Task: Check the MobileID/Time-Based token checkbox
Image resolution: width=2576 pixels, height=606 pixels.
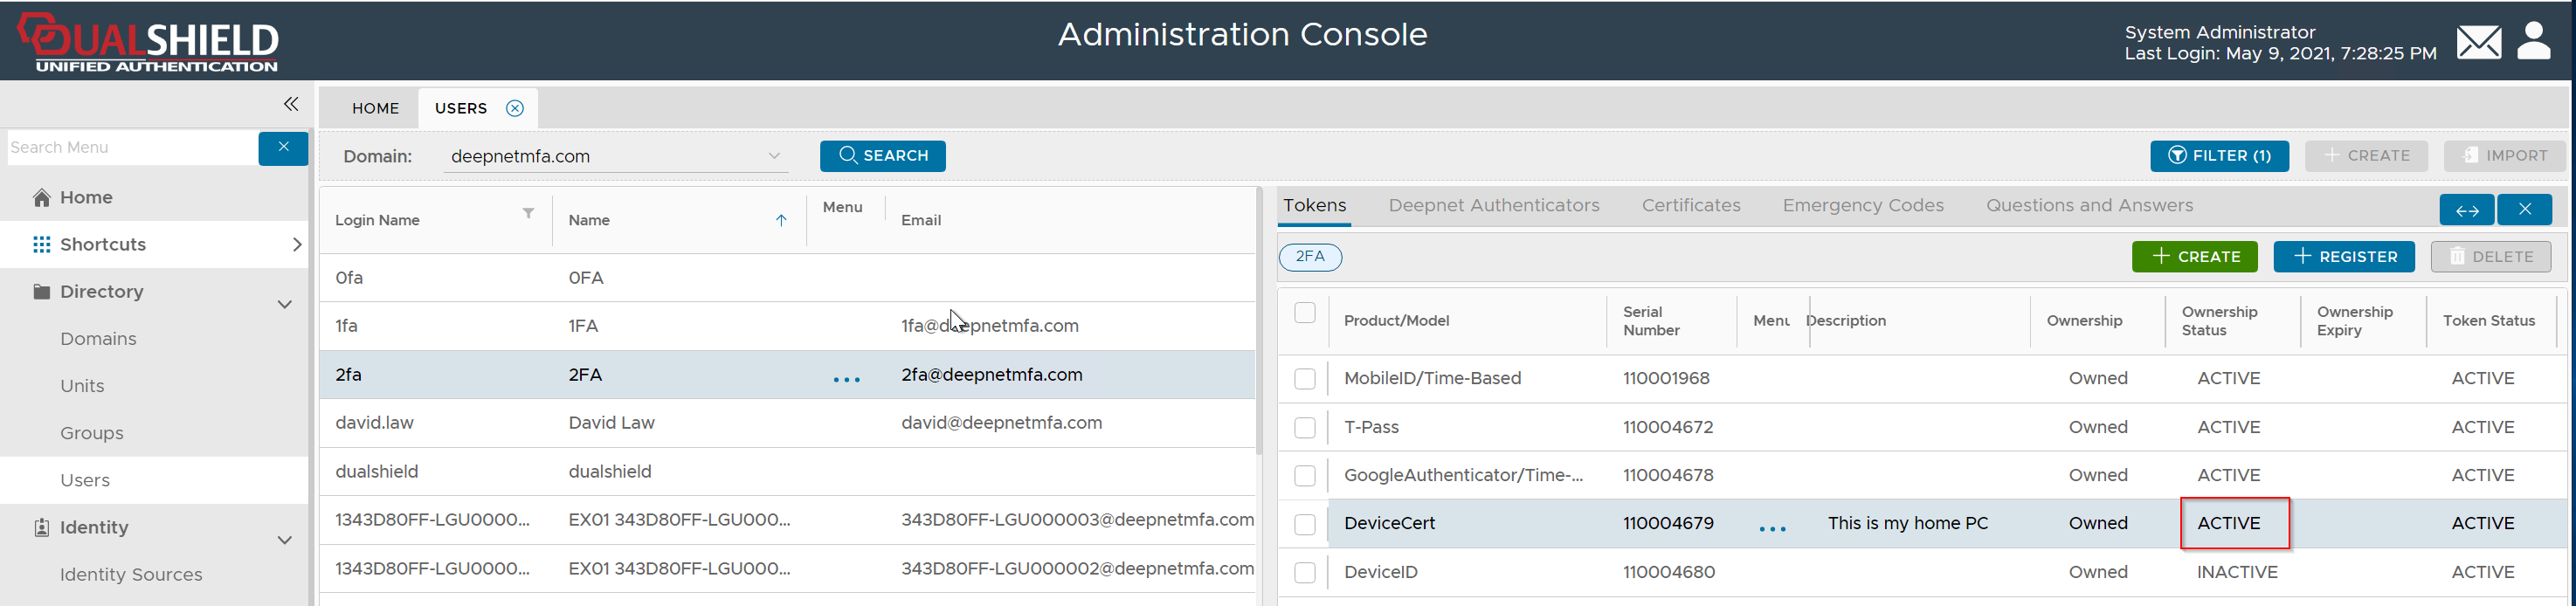Action: [1304, 379]
